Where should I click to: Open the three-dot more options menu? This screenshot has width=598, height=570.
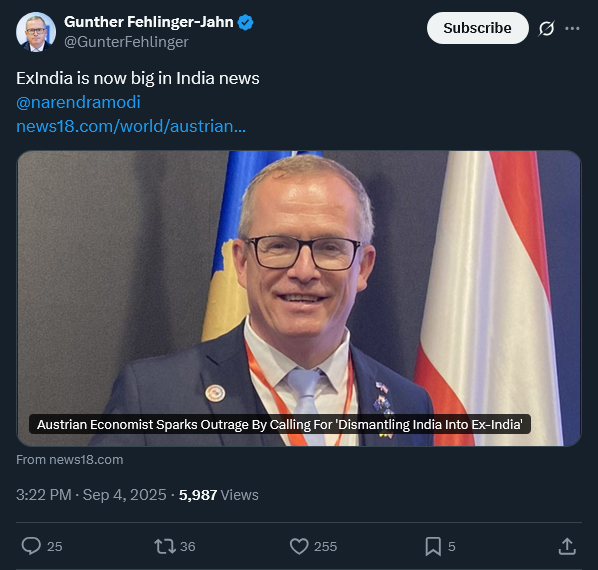pos(572,28)
